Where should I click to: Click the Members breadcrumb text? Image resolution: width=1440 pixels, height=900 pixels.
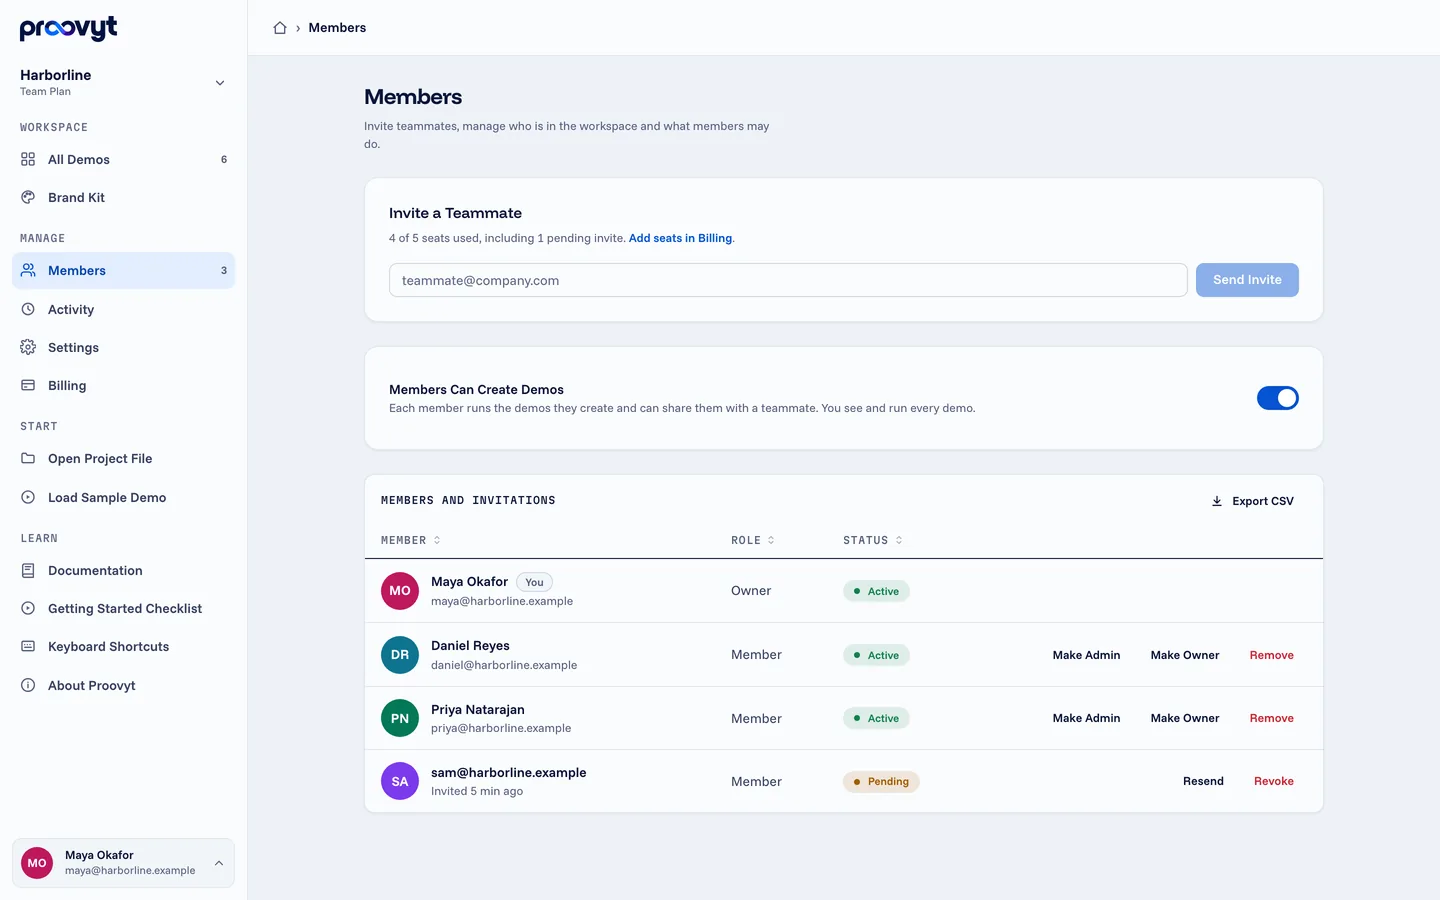(337, 28)
